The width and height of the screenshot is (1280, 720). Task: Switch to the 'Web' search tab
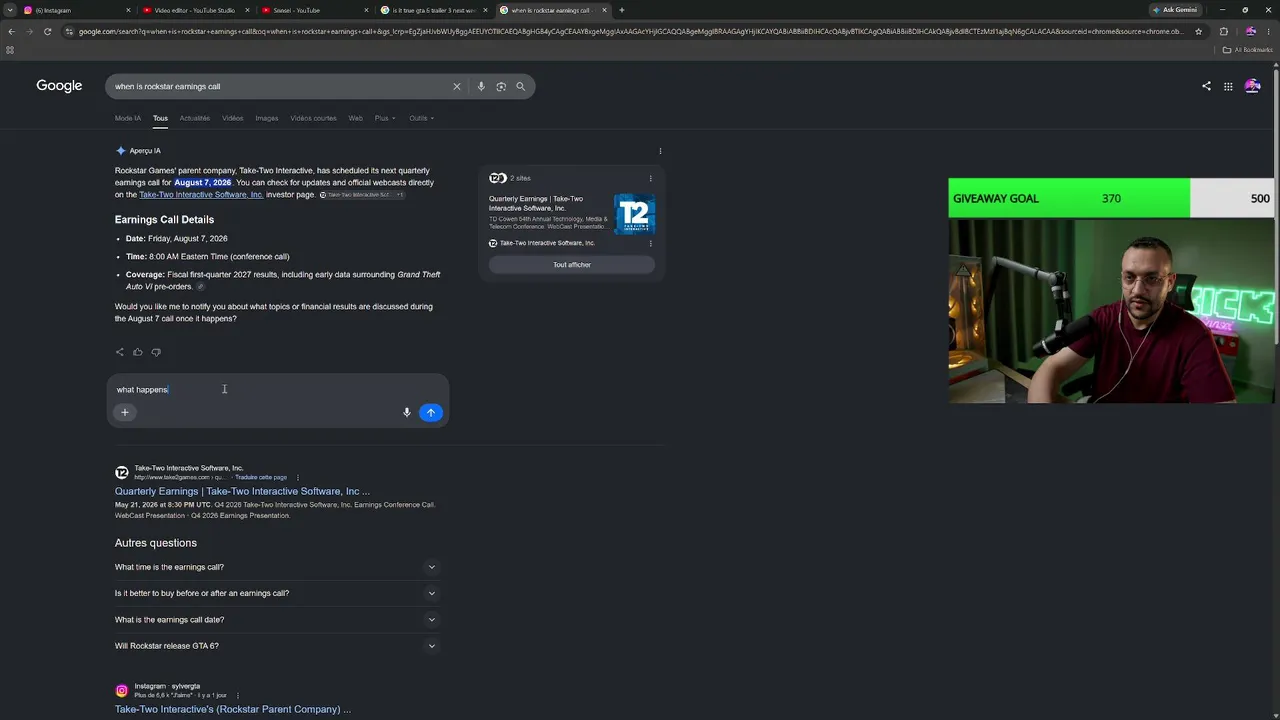[355, 118]
